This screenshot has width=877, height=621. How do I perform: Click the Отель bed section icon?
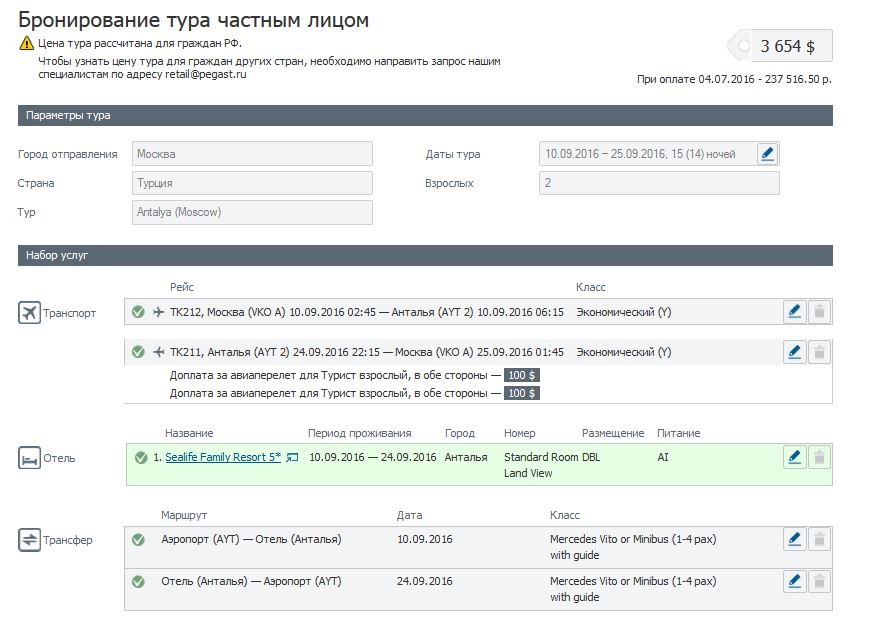tap(29, 458)
